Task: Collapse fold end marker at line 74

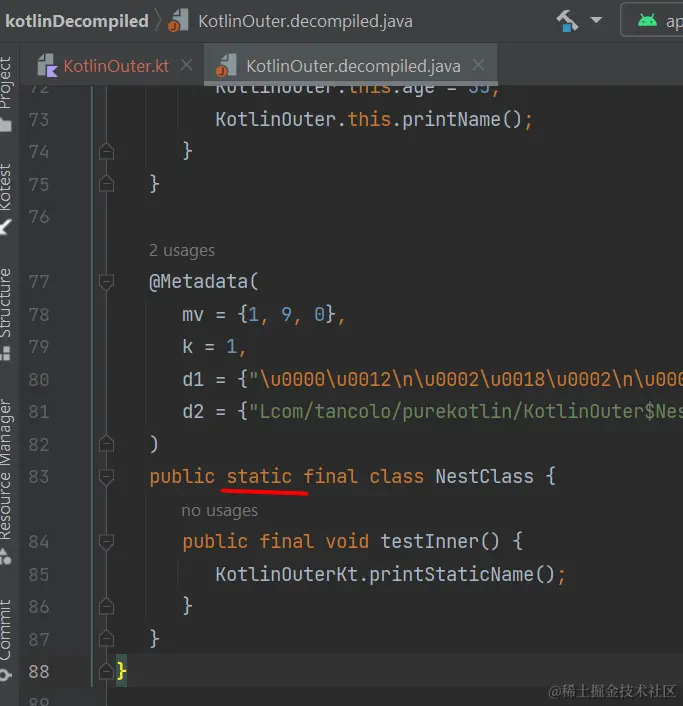Action: tap(106, 151)
